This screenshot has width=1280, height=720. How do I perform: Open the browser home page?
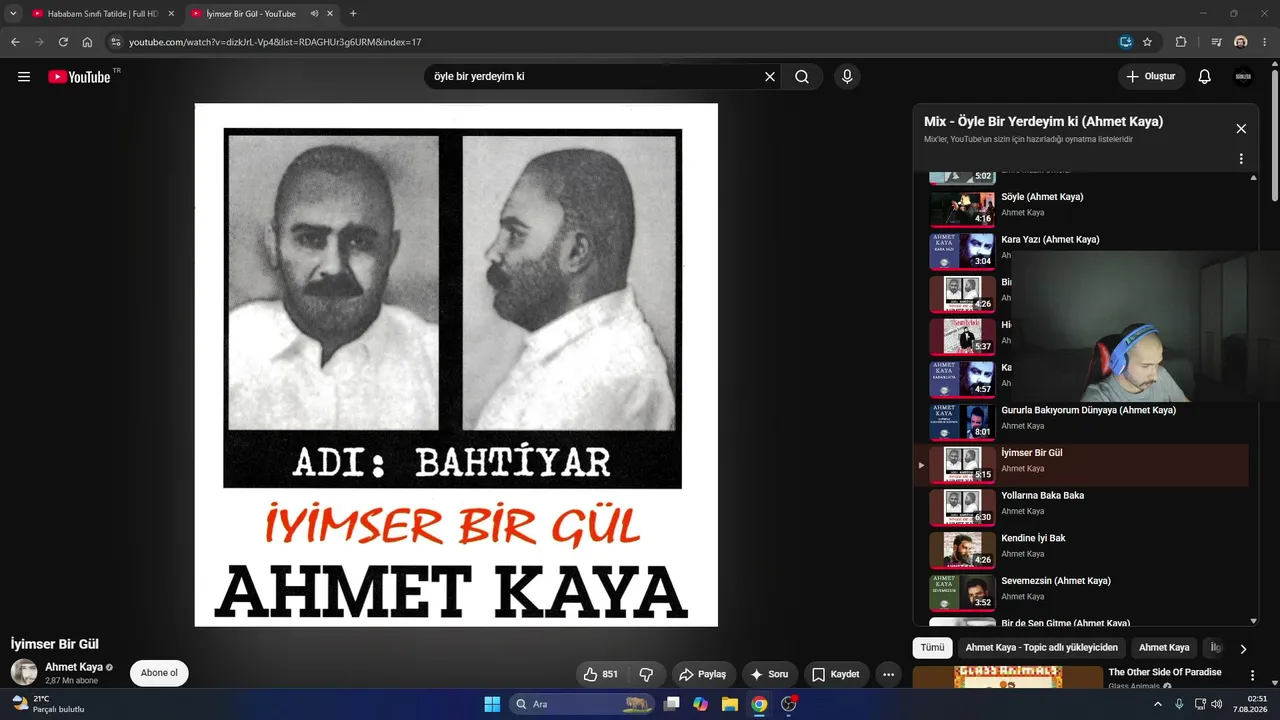[x=87, y=42]
